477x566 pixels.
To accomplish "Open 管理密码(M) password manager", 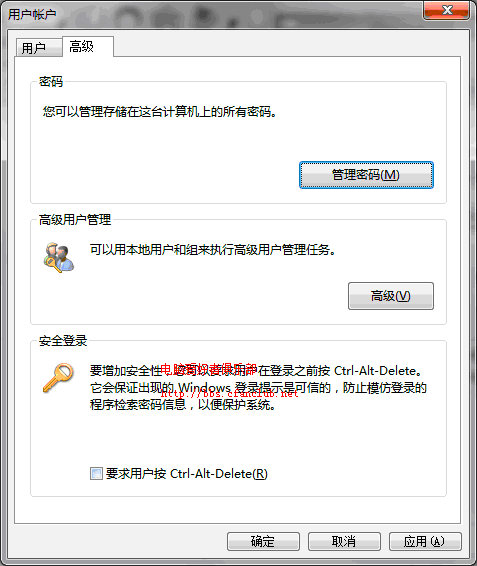I will 366,175.
